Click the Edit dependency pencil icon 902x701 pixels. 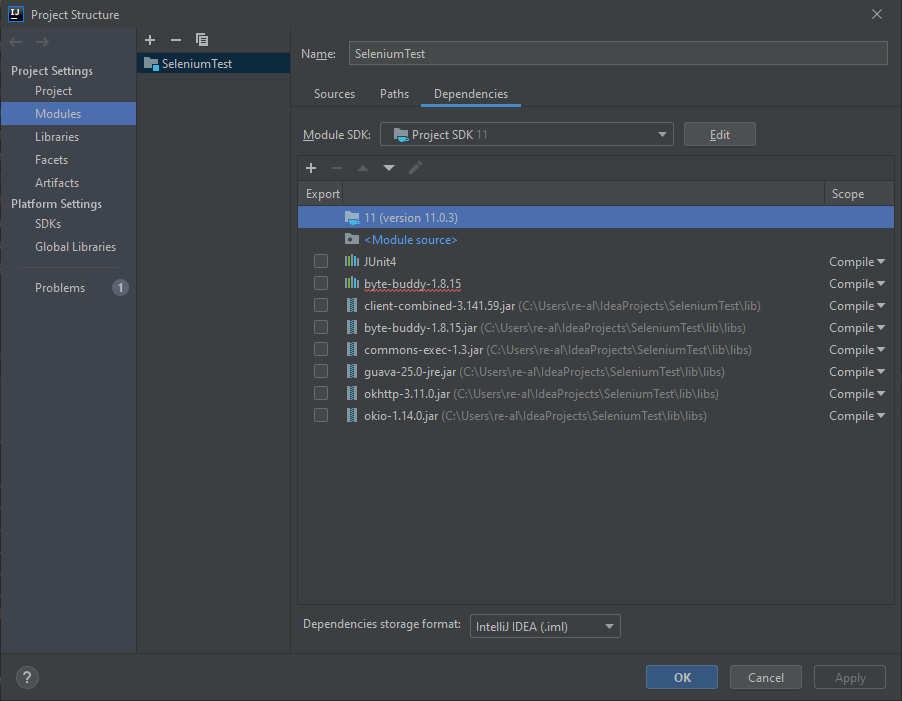tap(415, 168)
